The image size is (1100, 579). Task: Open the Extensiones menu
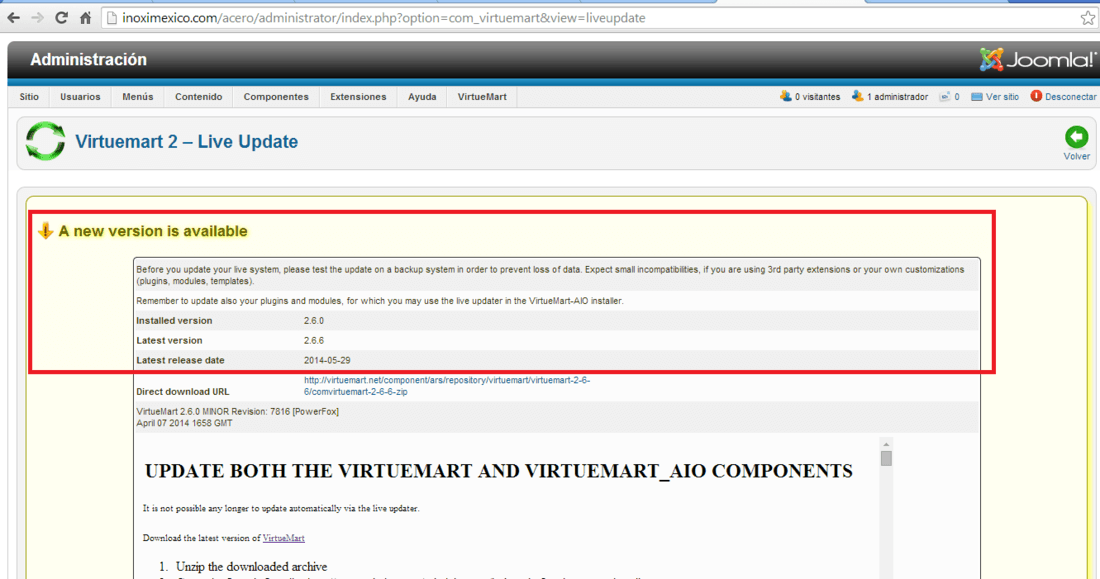click(x=358, y=97)
